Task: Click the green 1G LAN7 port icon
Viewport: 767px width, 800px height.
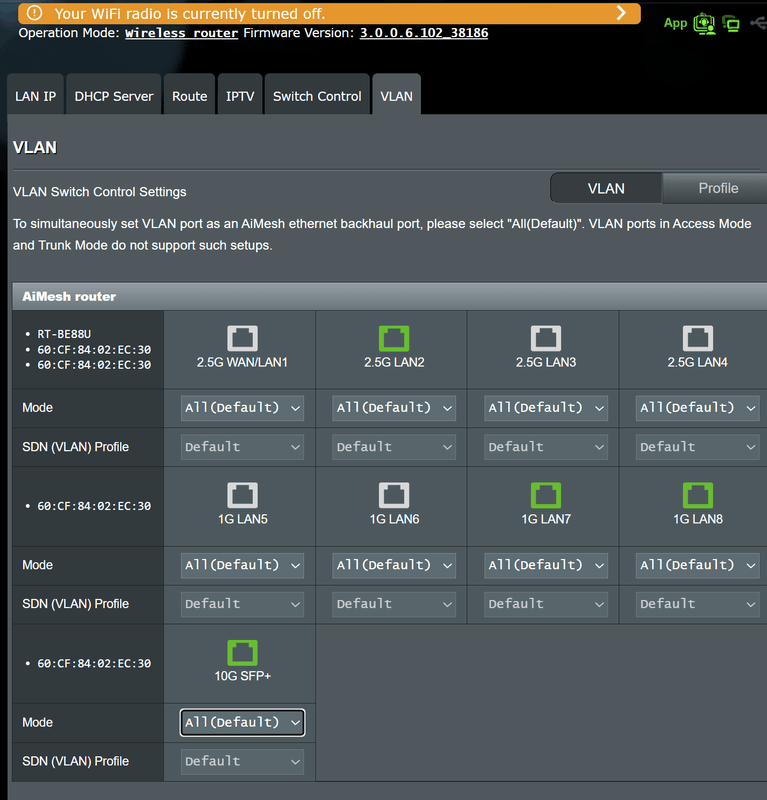Action: pos(546,495)
